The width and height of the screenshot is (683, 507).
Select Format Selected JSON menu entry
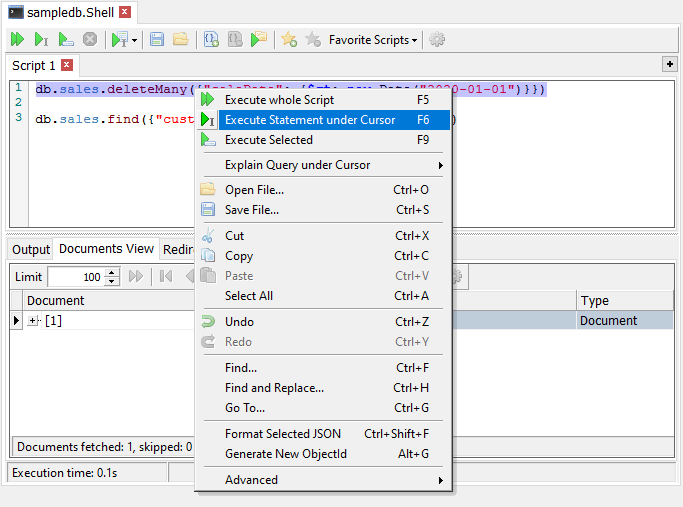point(283,434)
